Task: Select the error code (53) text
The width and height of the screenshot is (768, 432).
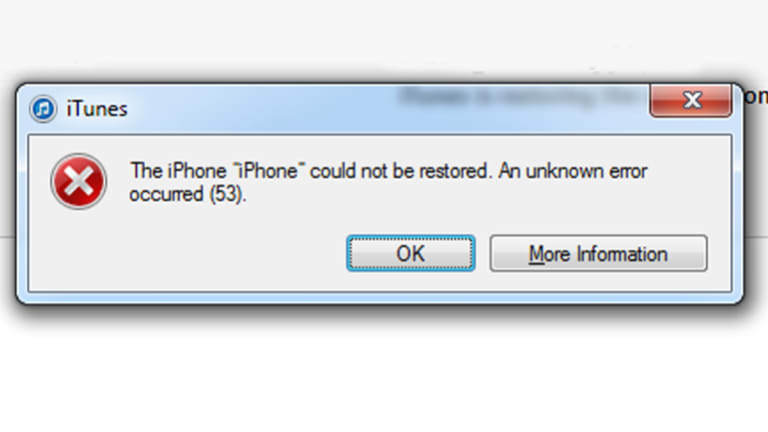Action: [x=228, y=194]
